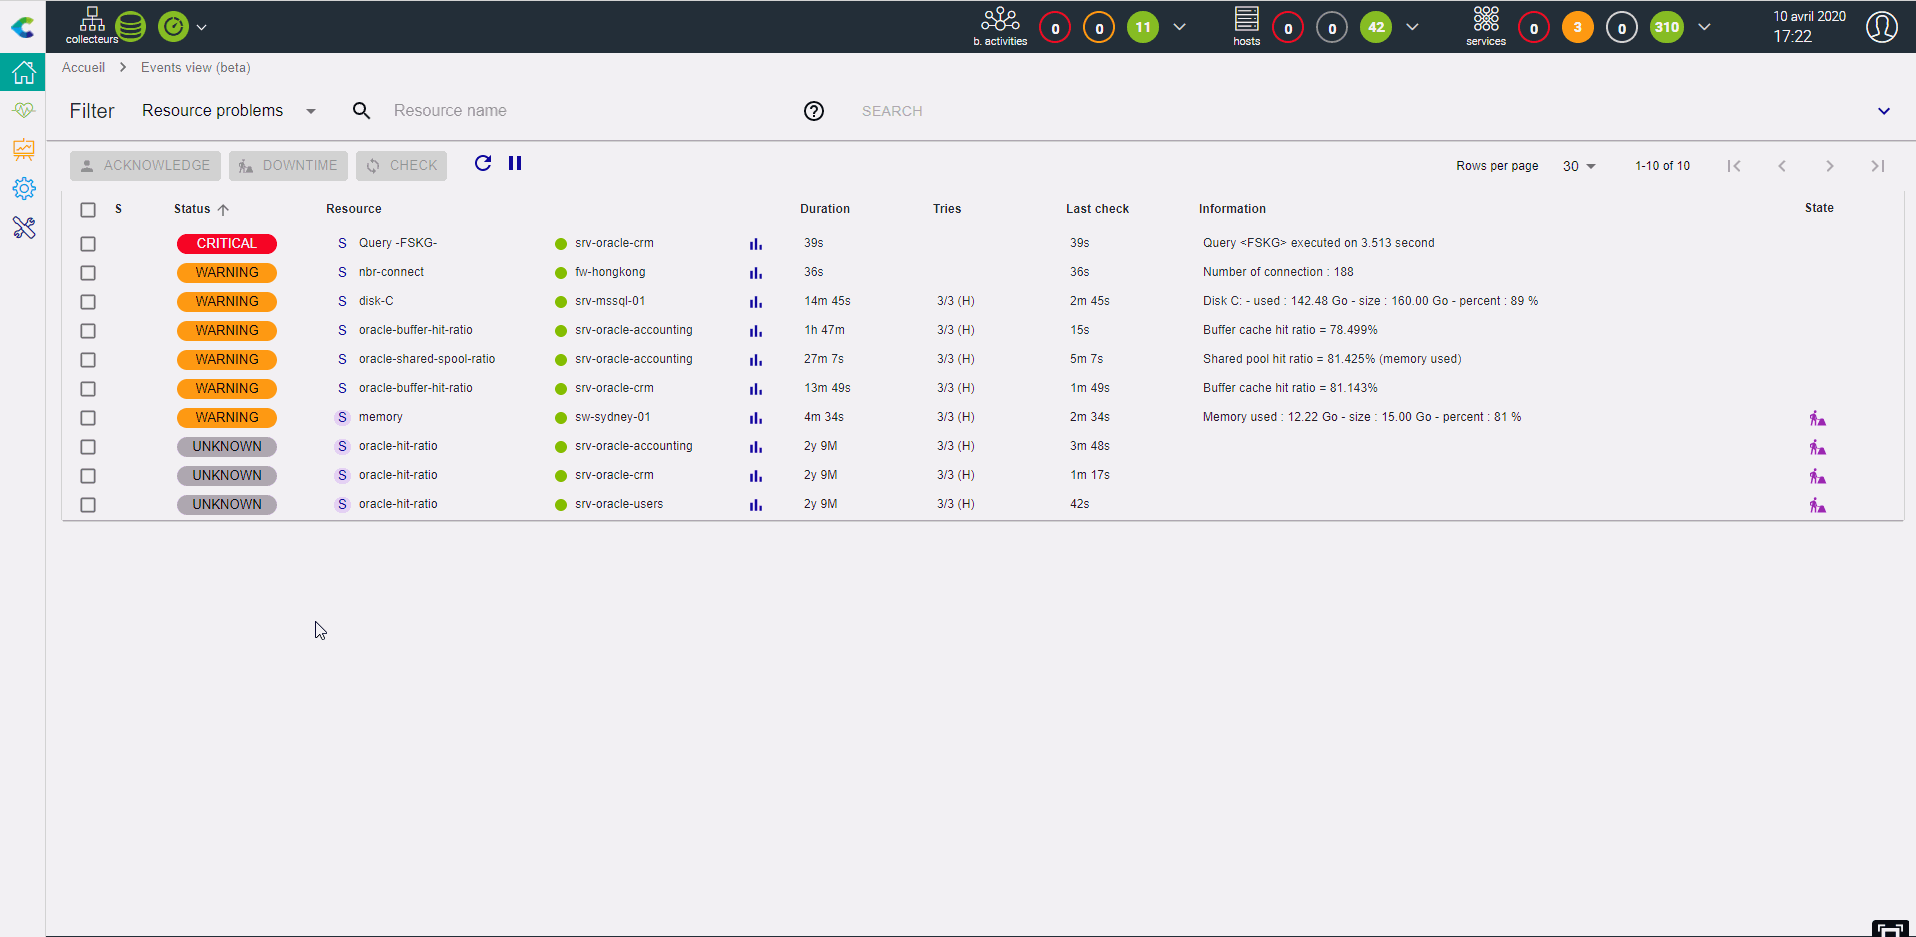Click the CRITICAL status badge
The image size is (1916, 937).
[x=227, y=243]
